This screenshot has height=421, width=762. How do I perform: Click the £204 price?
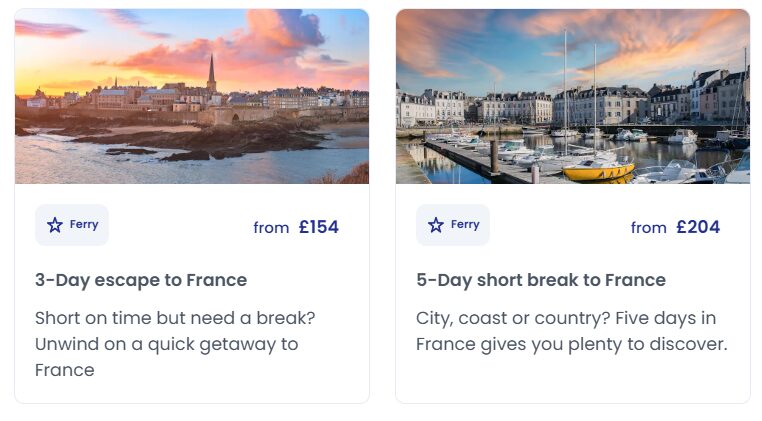[698, 227]
